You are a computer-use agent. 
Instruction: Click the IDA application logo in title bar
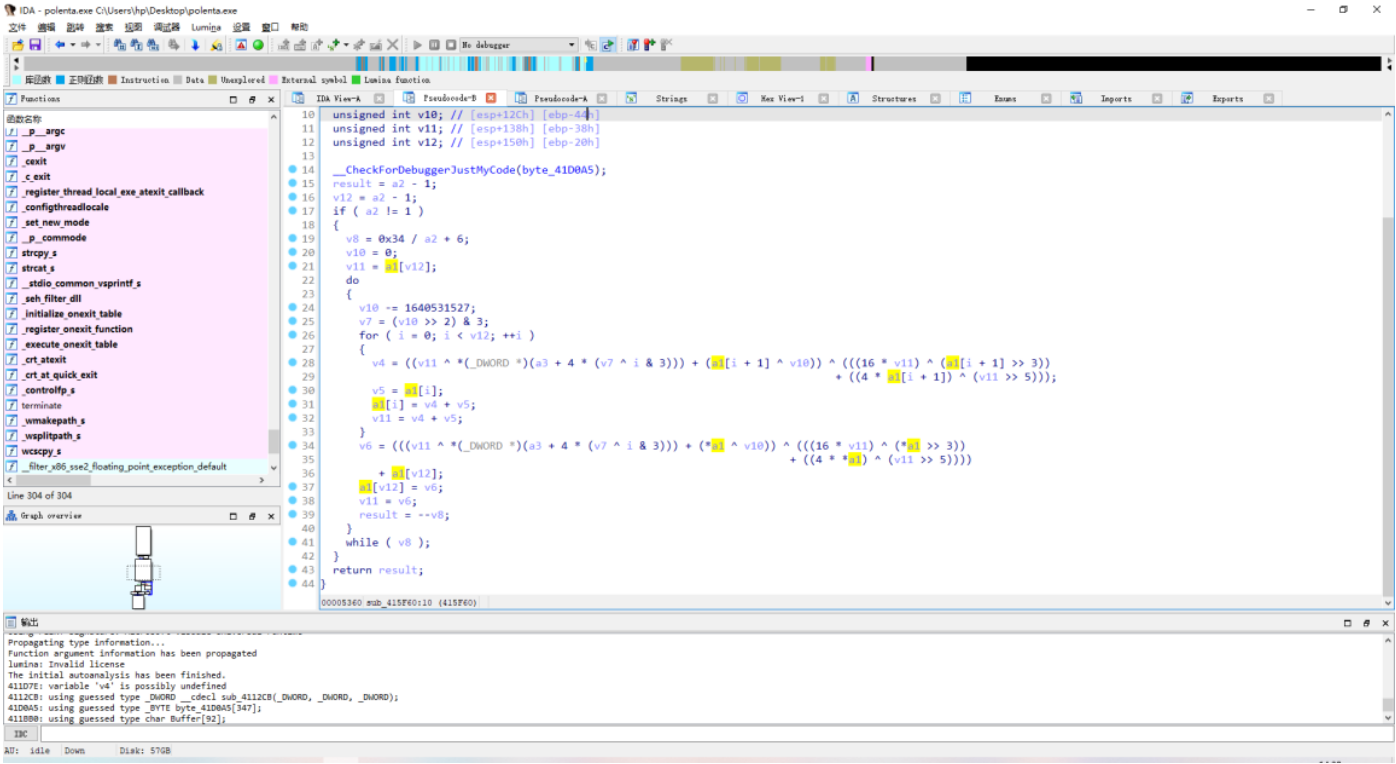[10, 9]
